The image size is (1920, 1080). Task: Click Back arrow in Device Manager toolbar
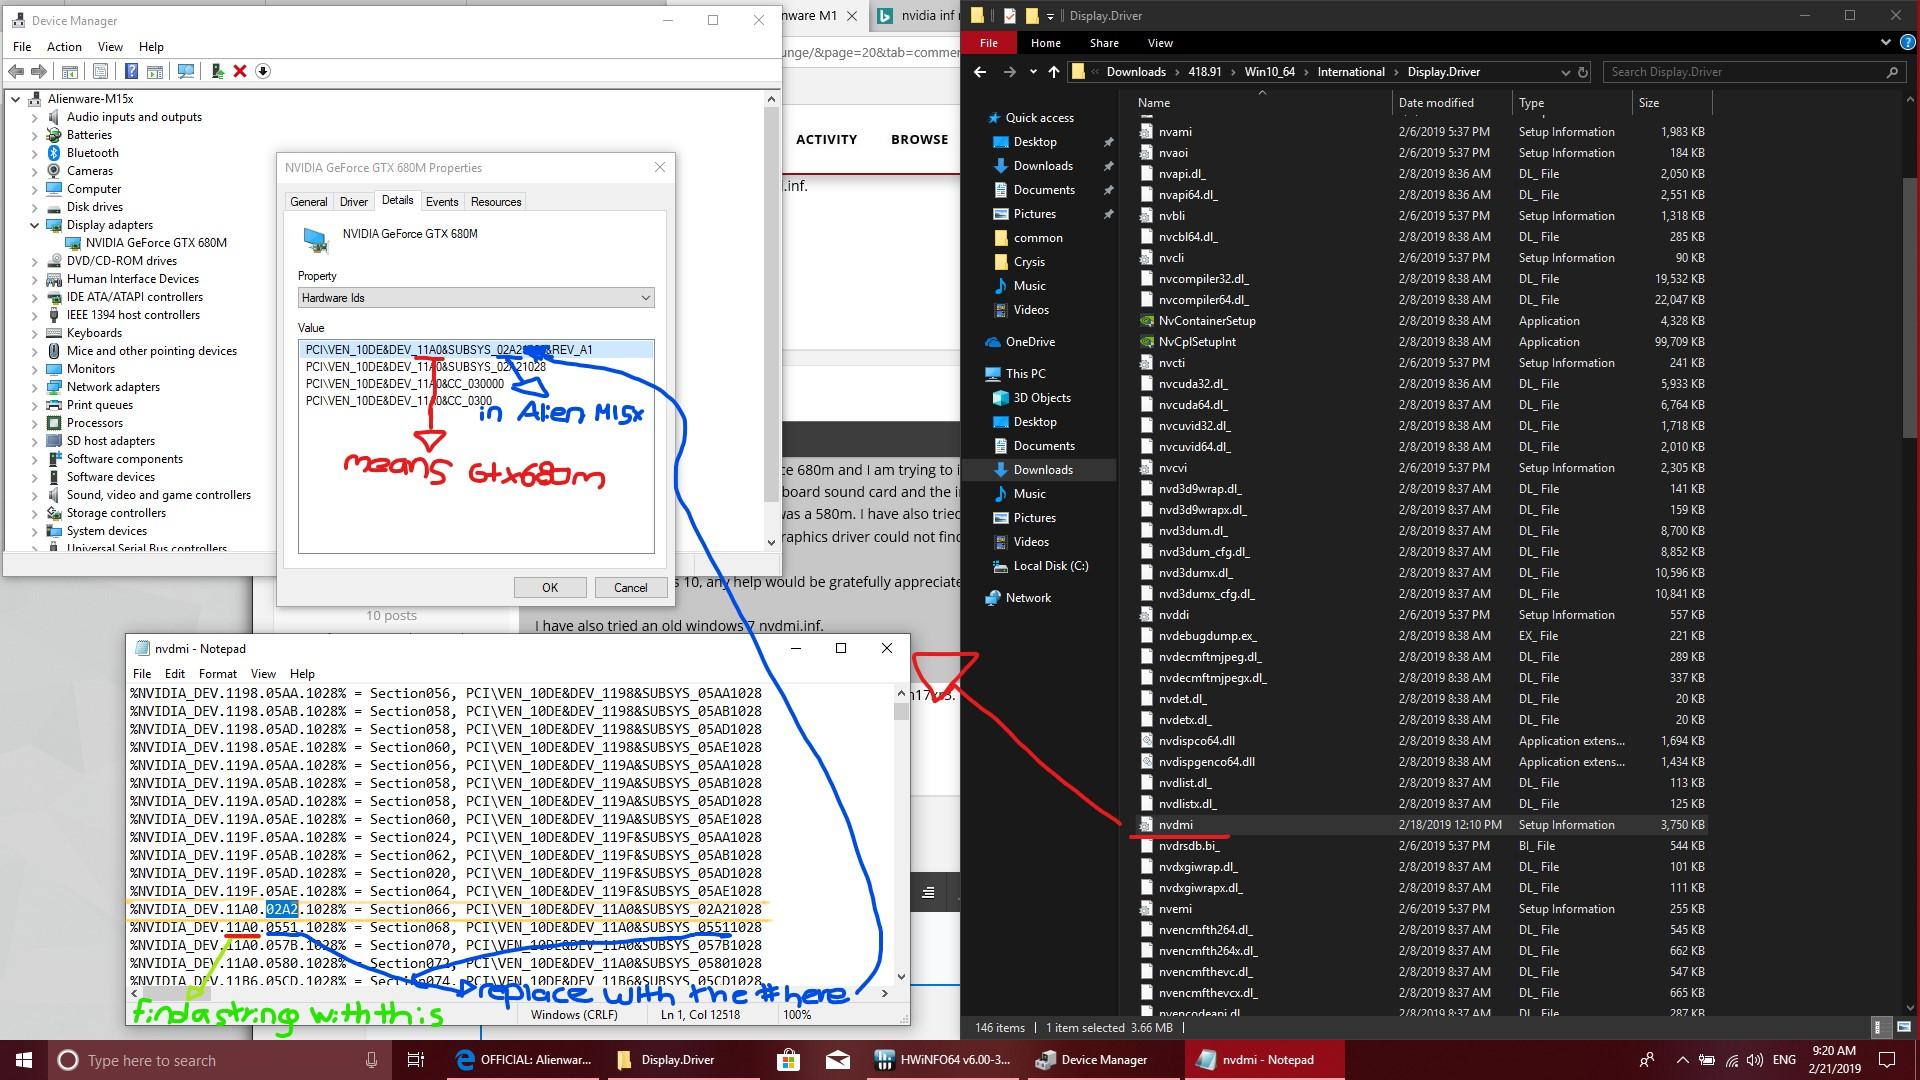(16, 71)
